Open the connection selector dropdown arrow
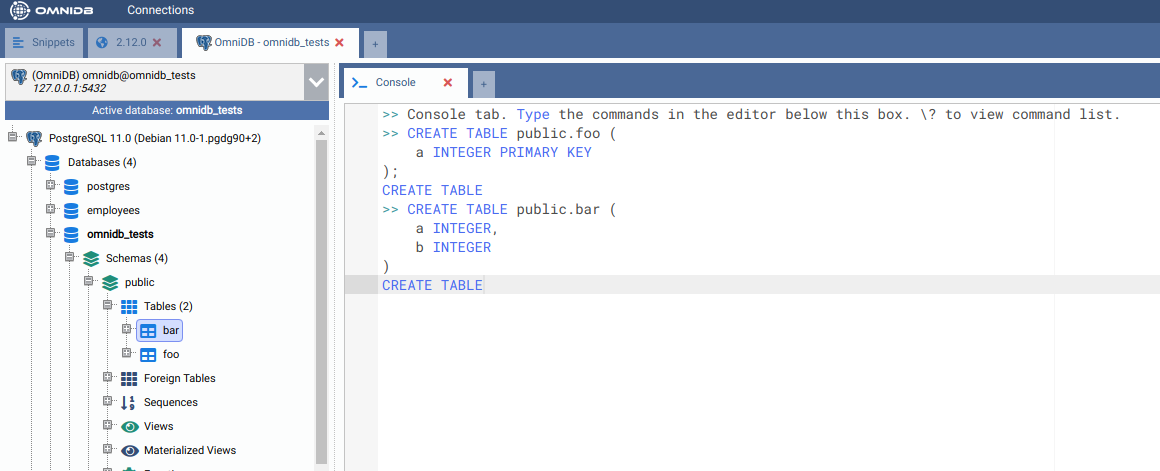Viewport: 1160px width, 471px height. pyautogui.click(x=316, y=82)
